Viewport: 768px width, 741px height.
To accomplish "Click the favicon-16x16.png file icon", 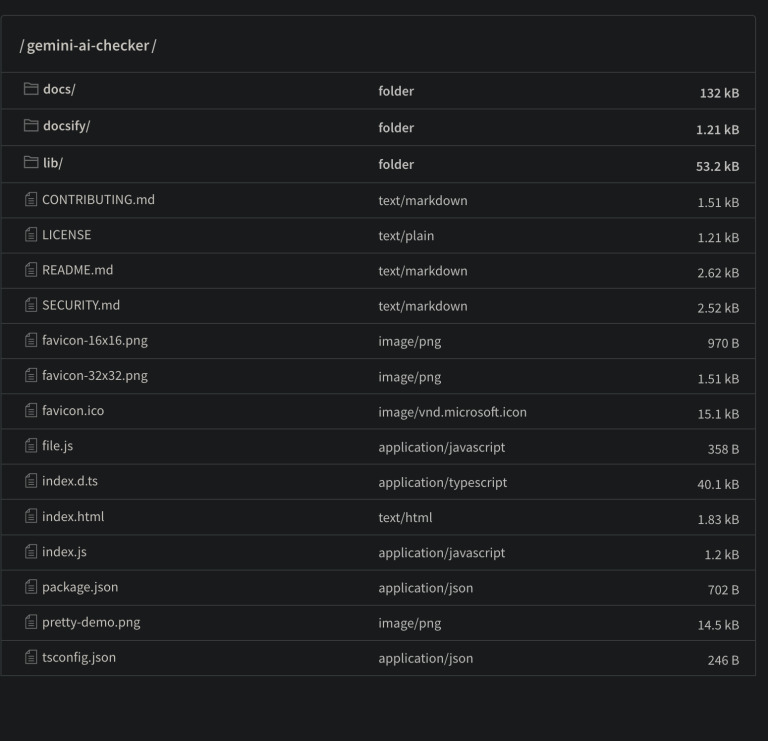I will pyautogui.click(x=31, y=340).
